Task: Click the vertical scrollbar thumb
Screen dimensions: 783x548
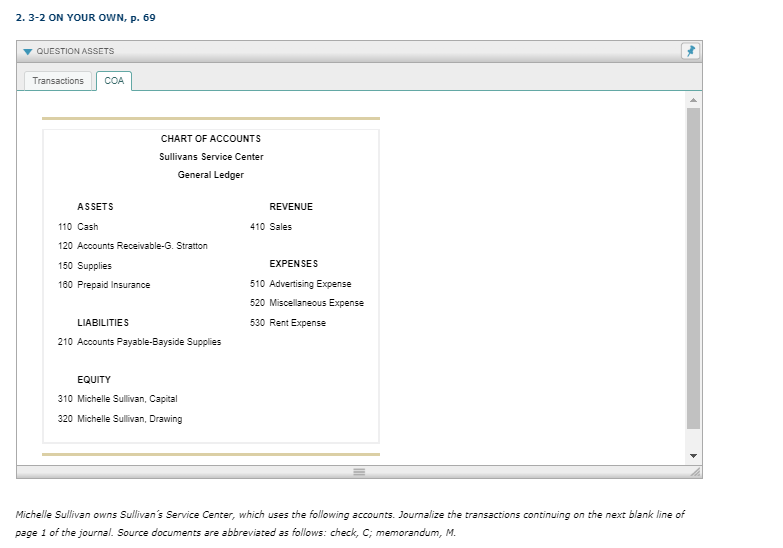Action: point(693,268)
